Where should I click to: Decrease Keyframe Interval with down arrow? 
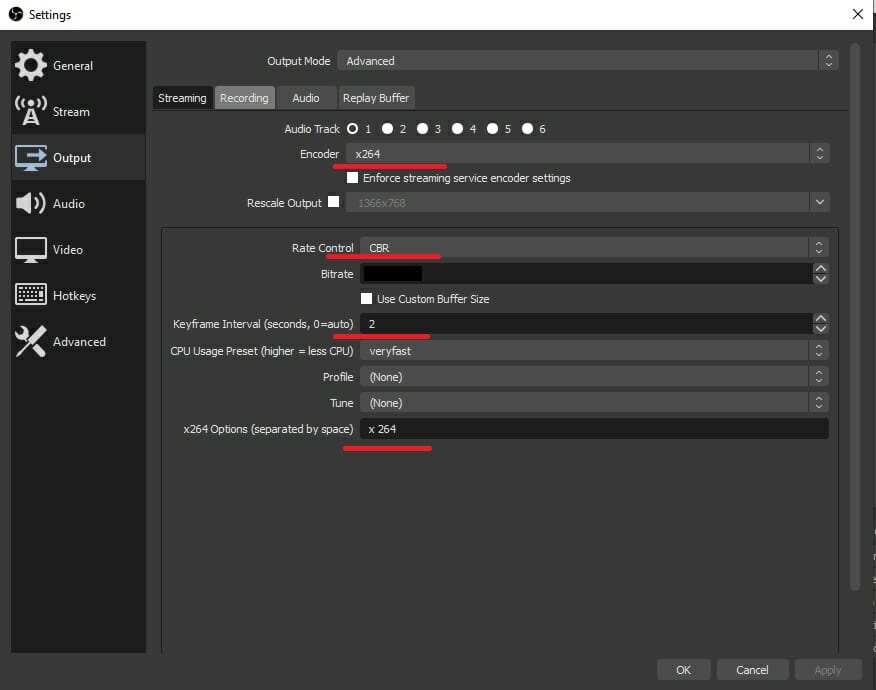(x=821, y=329)
